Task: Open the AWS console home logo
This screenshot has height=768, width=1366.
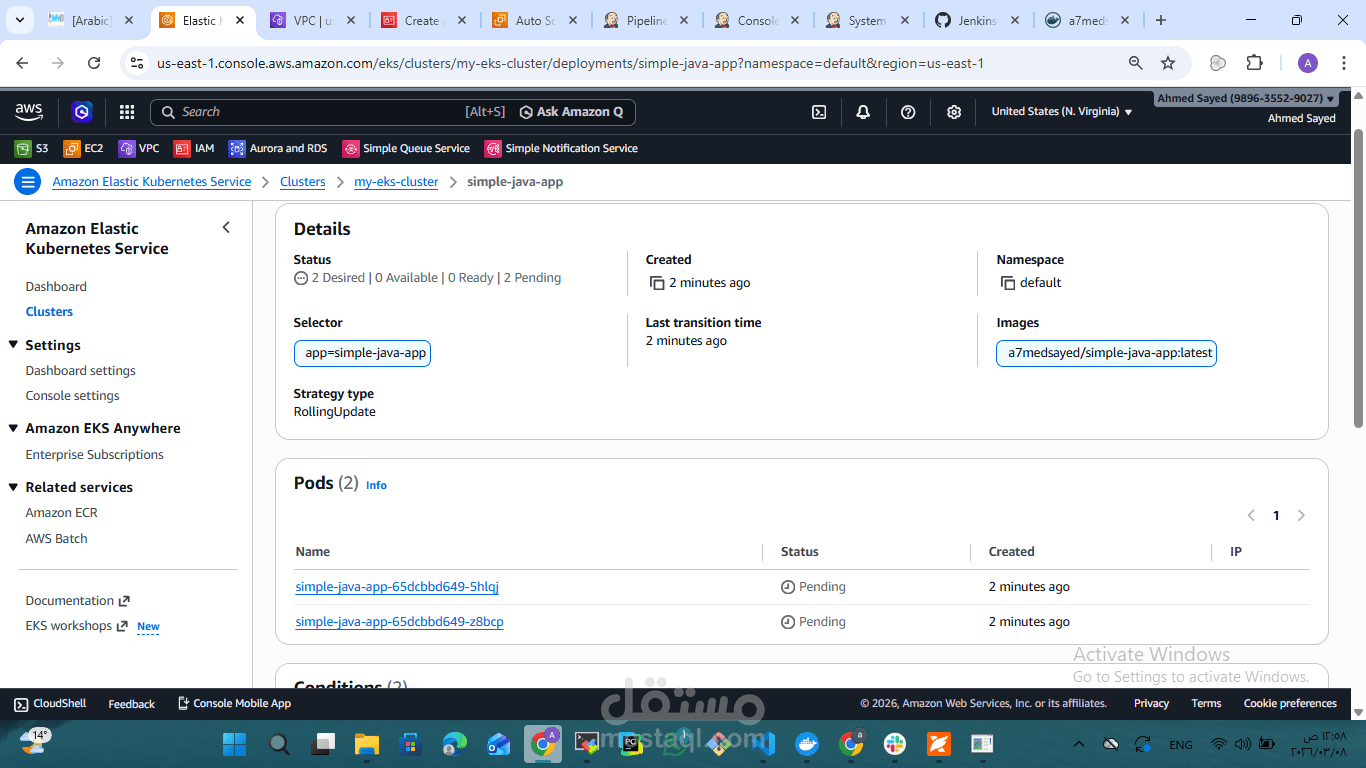Action: pos(29,111)
